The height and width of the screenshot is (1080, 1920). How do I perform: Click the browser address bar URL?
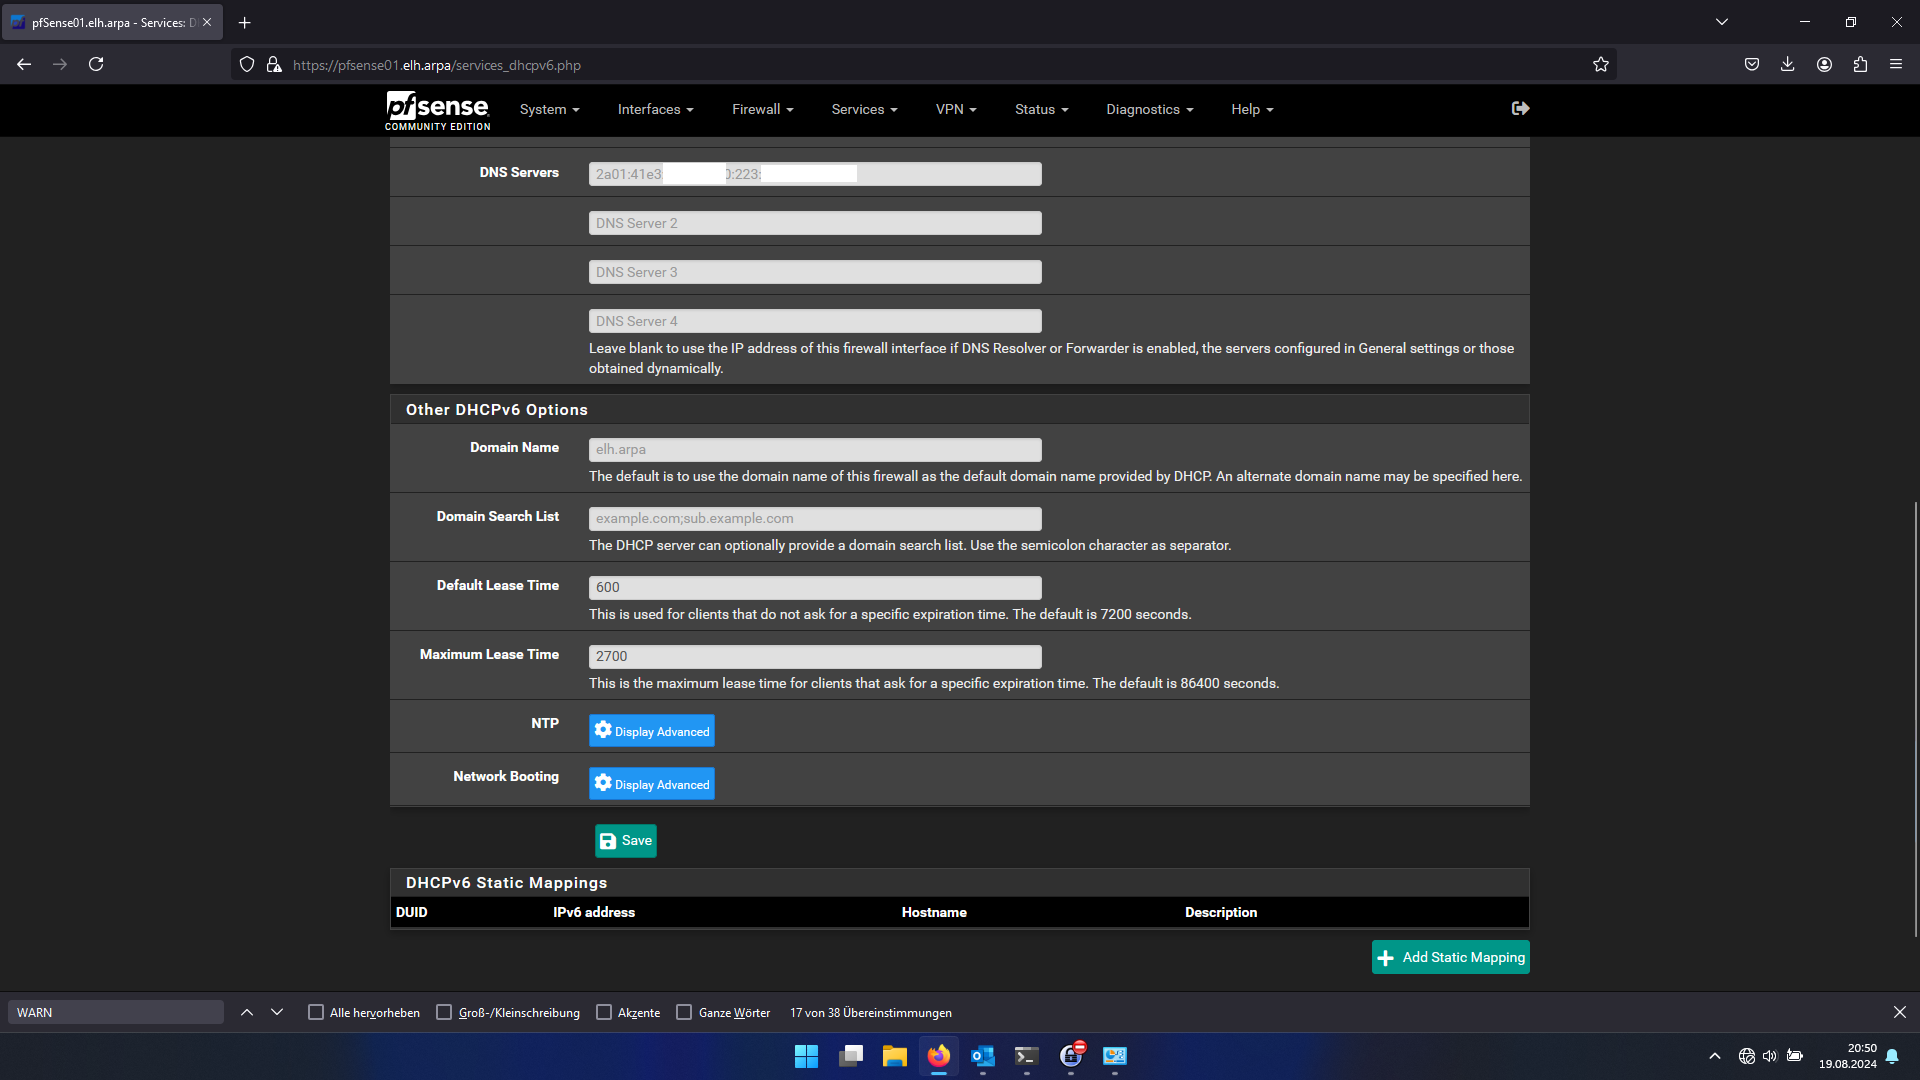click(437, 65)
